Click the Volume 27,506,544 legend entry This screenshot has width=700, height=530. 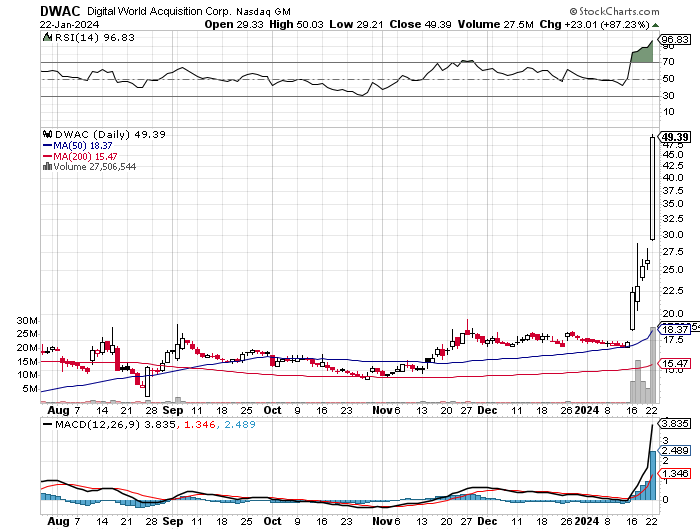click(95, 167)
